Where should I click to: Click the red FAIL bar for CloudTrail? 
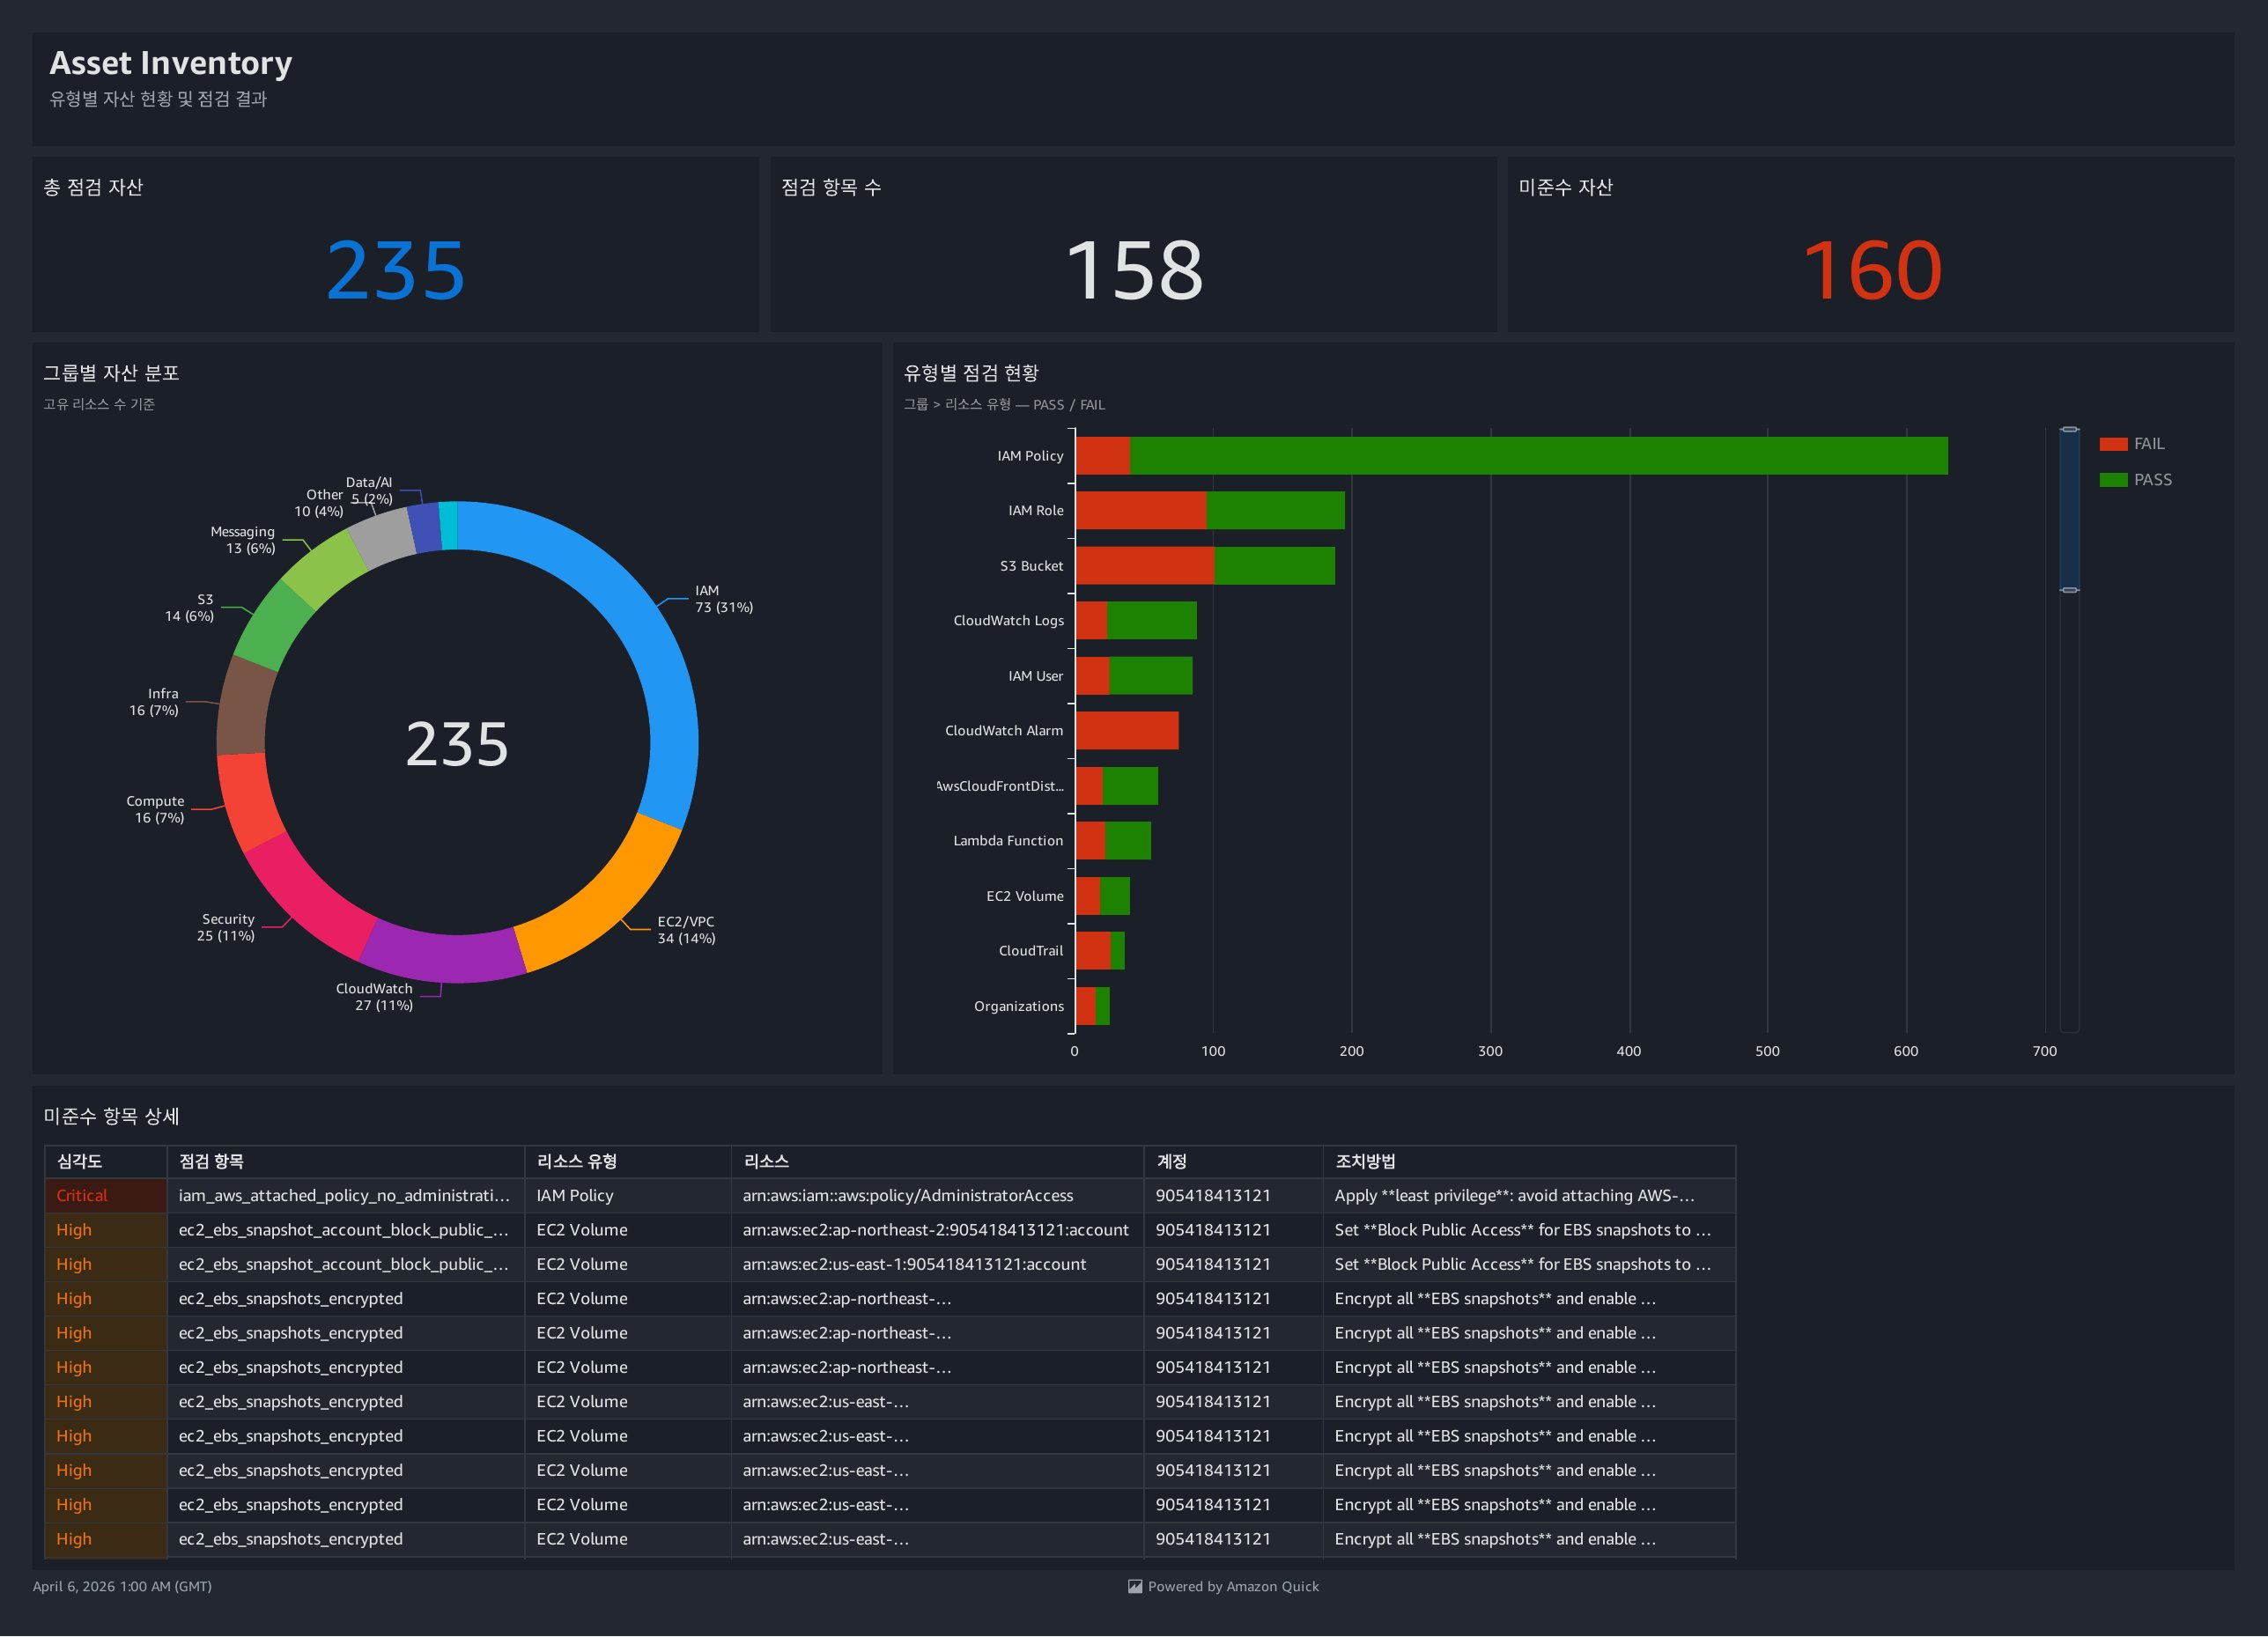1093,951
